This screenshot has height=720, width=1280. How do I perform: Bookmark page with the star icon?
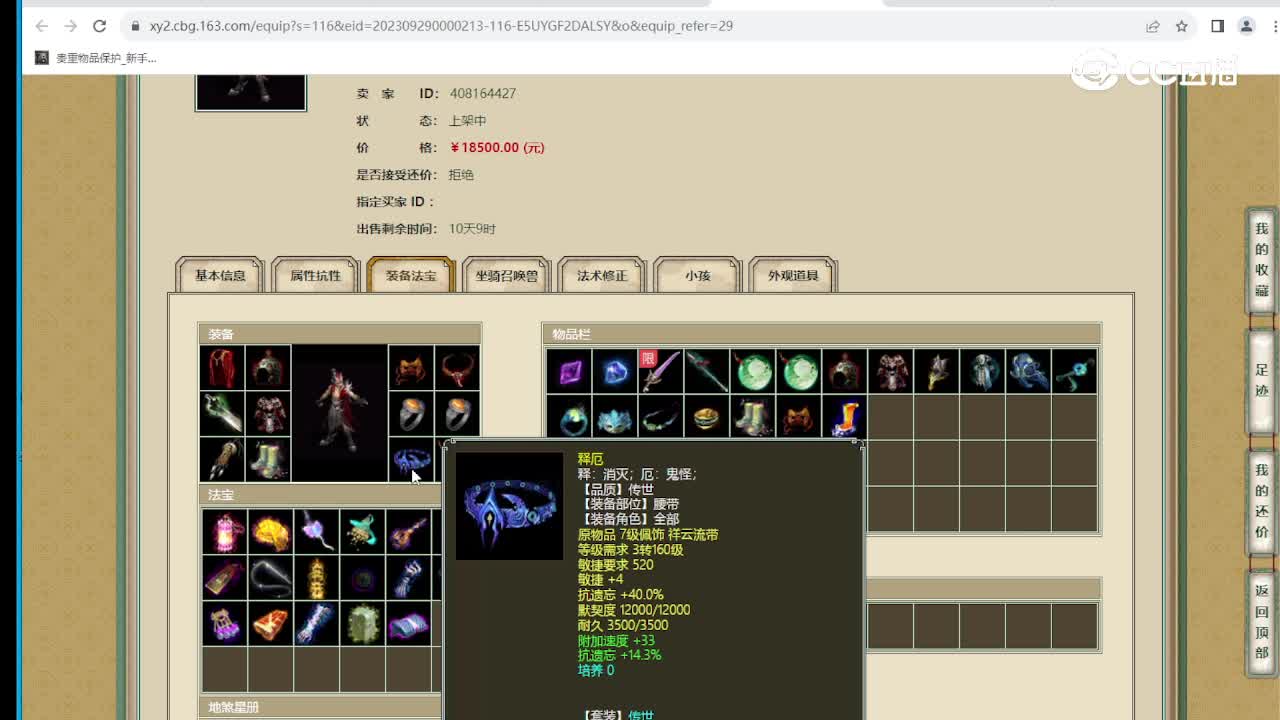[1181, 26]
